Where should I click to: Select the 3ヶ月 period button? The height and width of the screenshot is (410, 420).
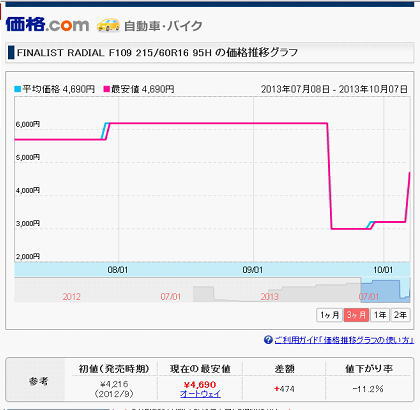click(356, 315)
